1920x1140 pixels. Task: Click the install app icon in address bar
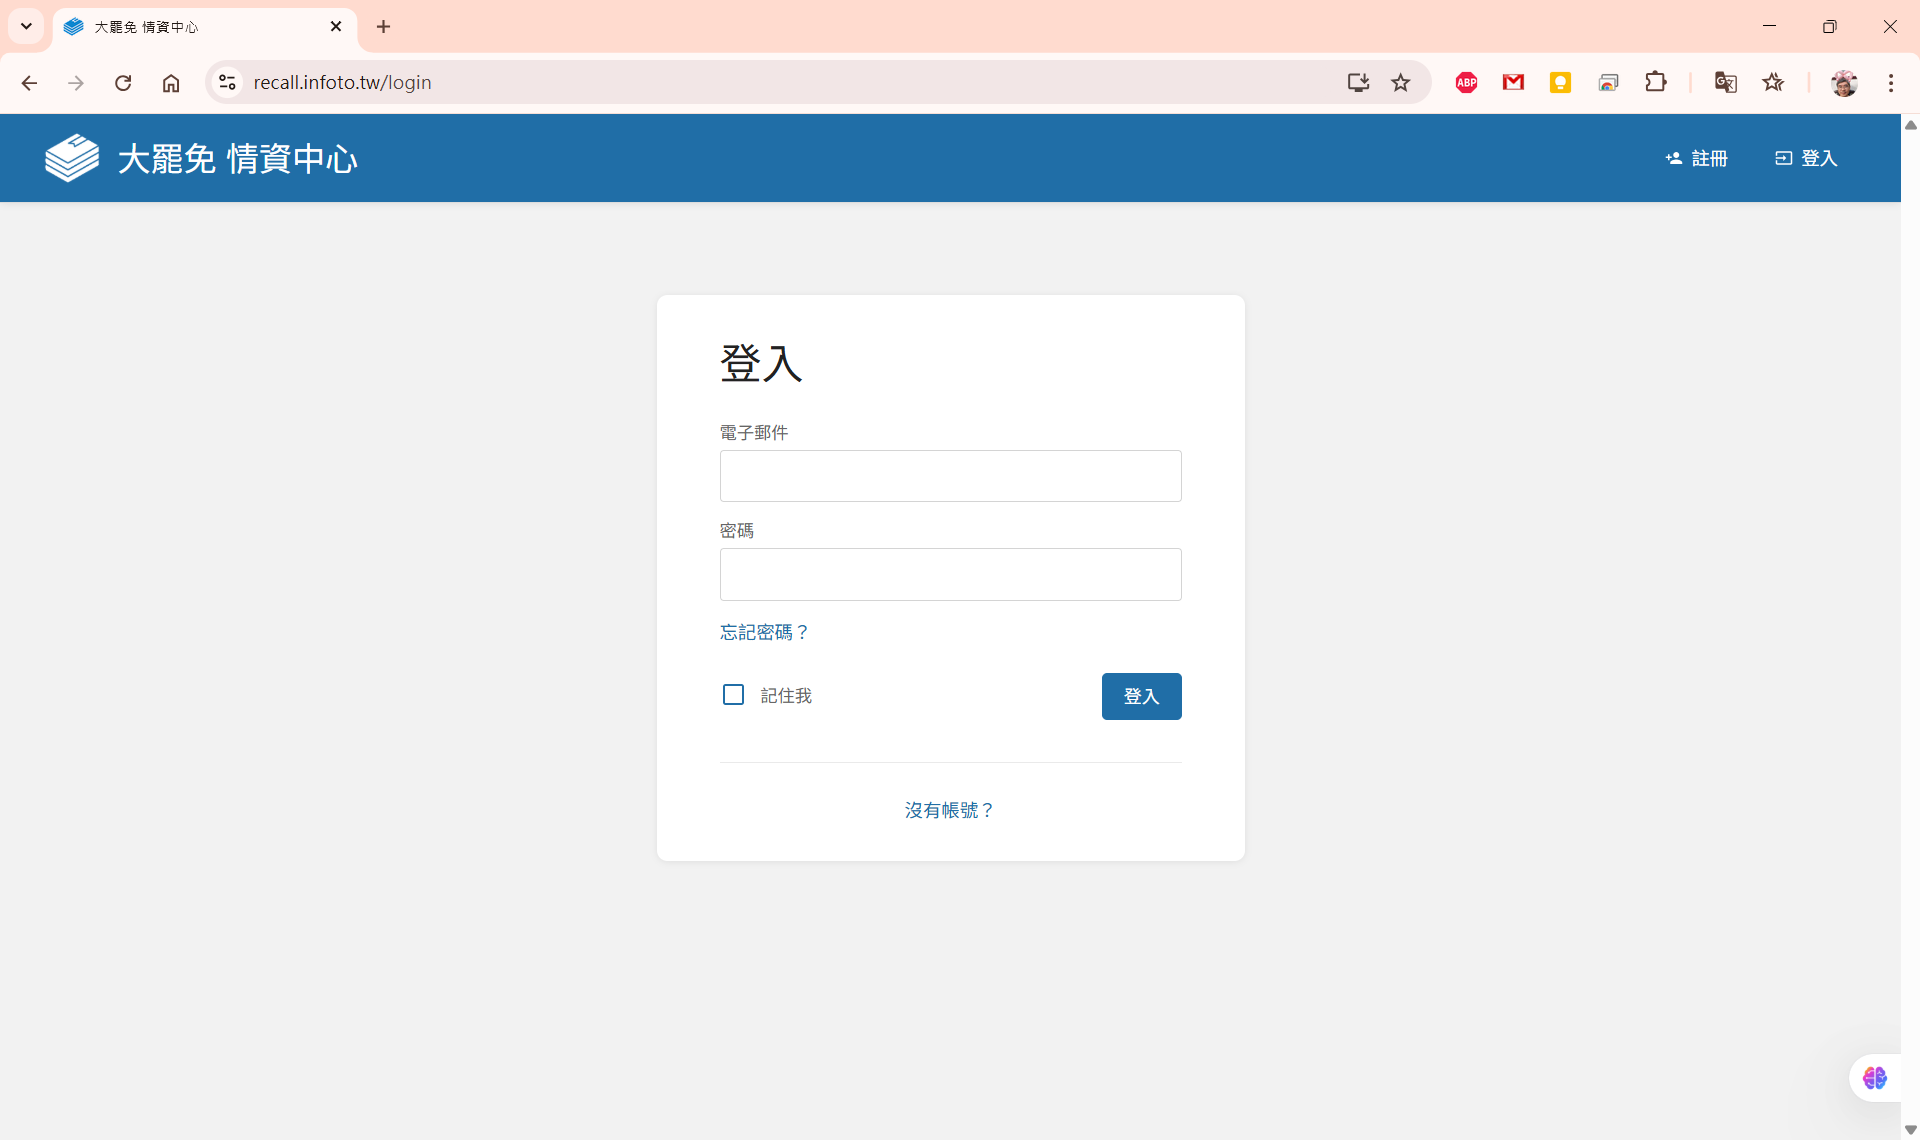(x=1357, y=83)
